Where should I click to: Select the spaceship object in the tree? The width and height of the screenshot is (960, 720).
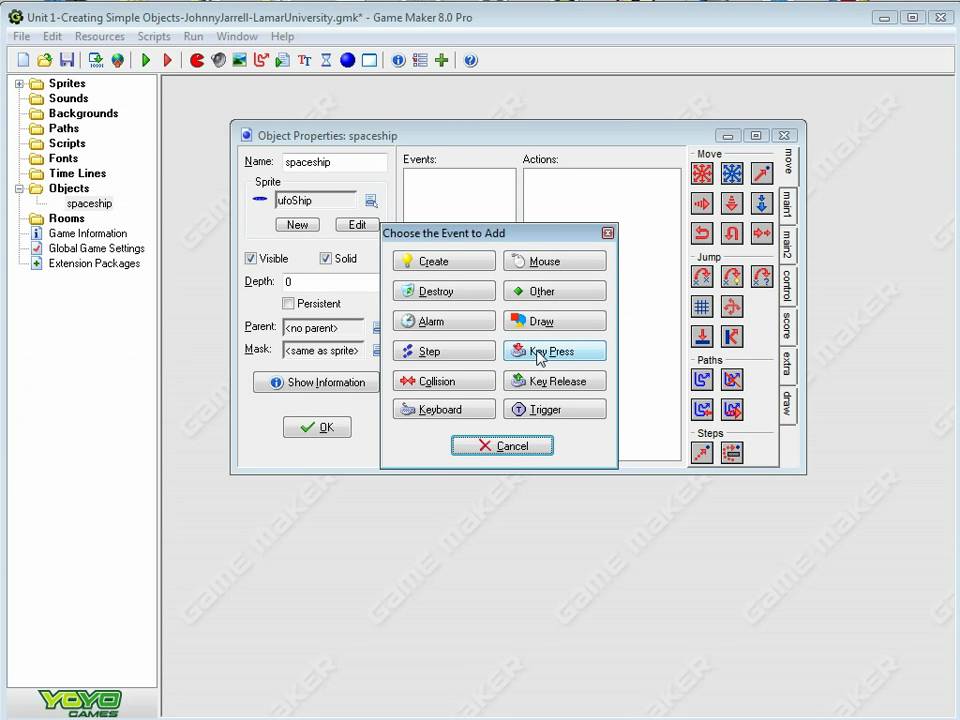pos(89,203)
